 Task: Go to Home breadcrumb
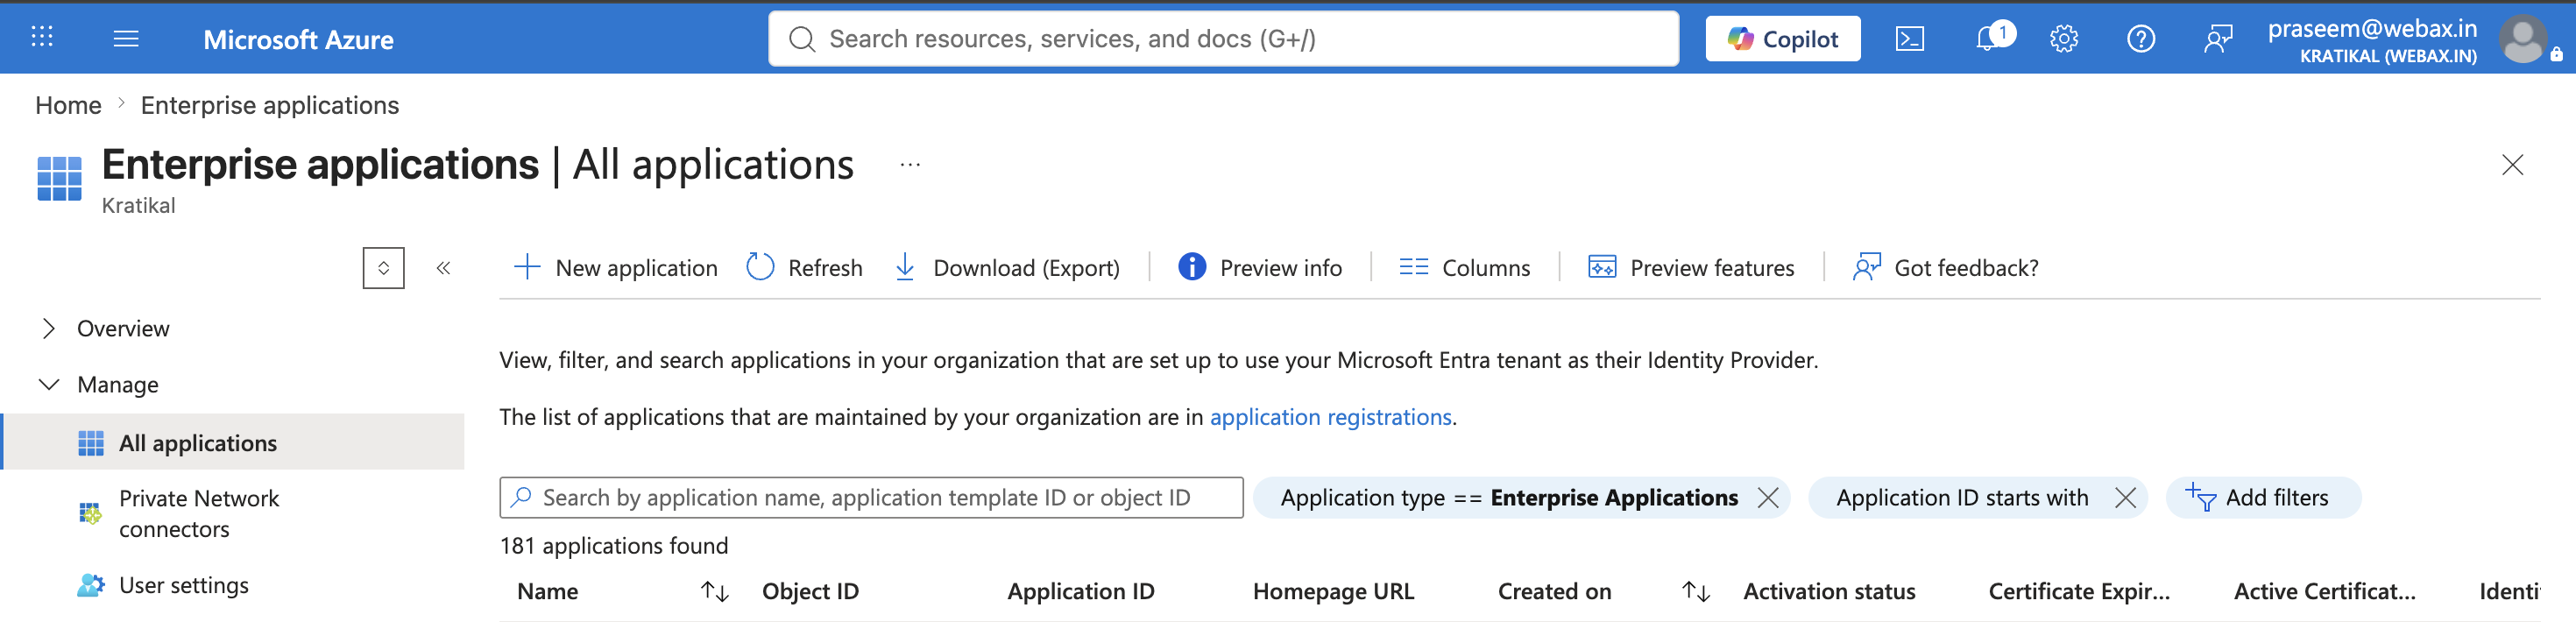click(68, 105)
